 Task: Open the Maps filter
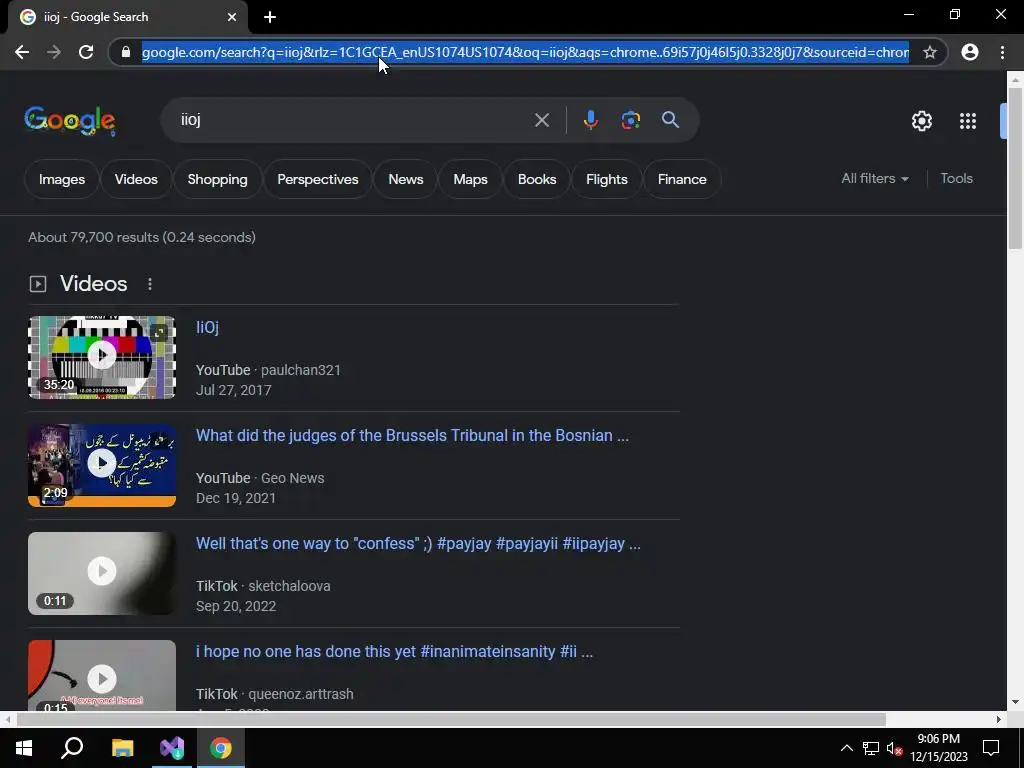click(470, 179)
